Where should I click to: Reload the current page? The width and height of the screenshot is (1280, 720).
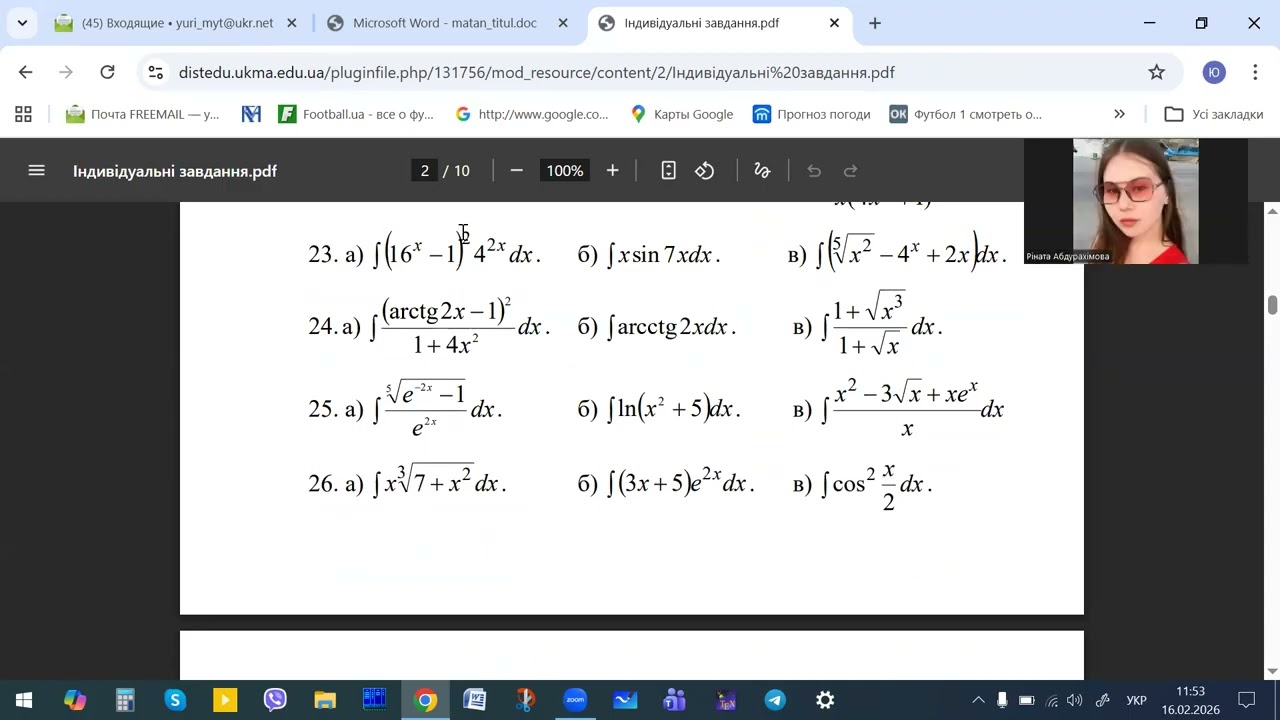coord(107,72)
